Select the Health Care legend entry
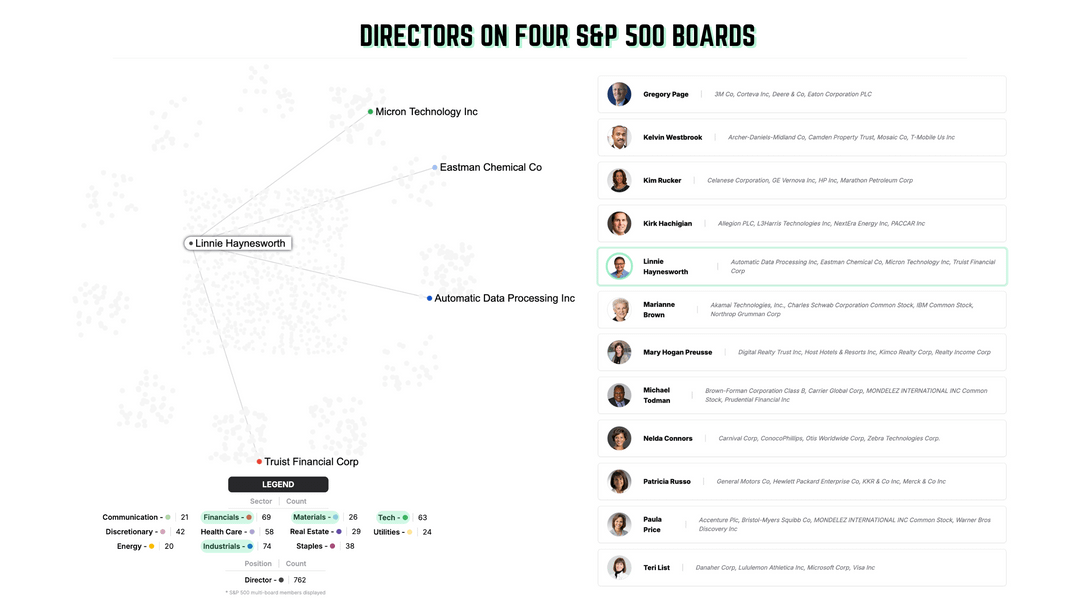1080x607 pixels. tap(226, 532)
